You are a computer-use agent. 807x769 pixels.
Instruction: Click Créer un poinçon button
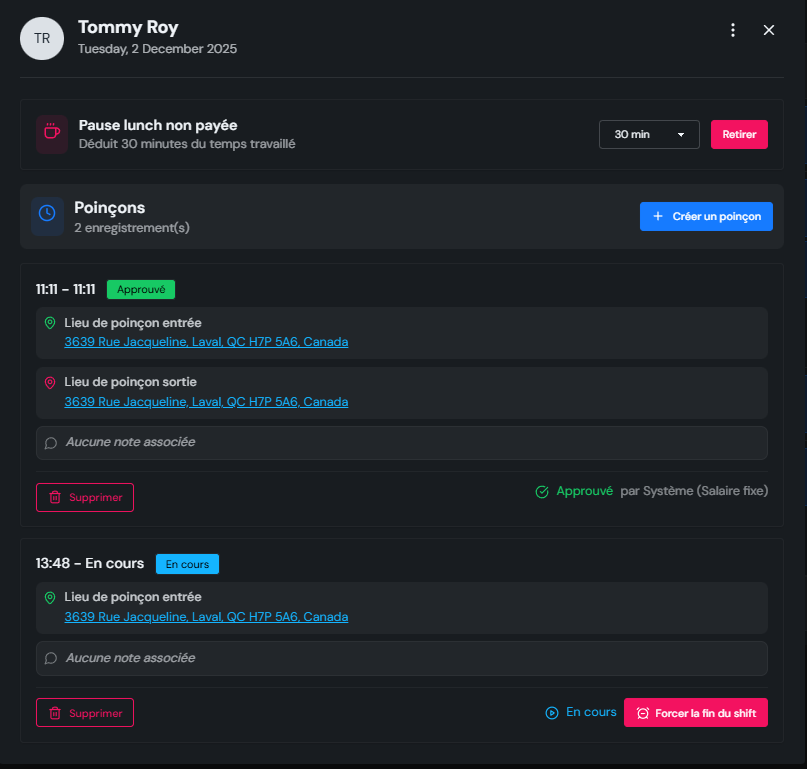[706, 216]
